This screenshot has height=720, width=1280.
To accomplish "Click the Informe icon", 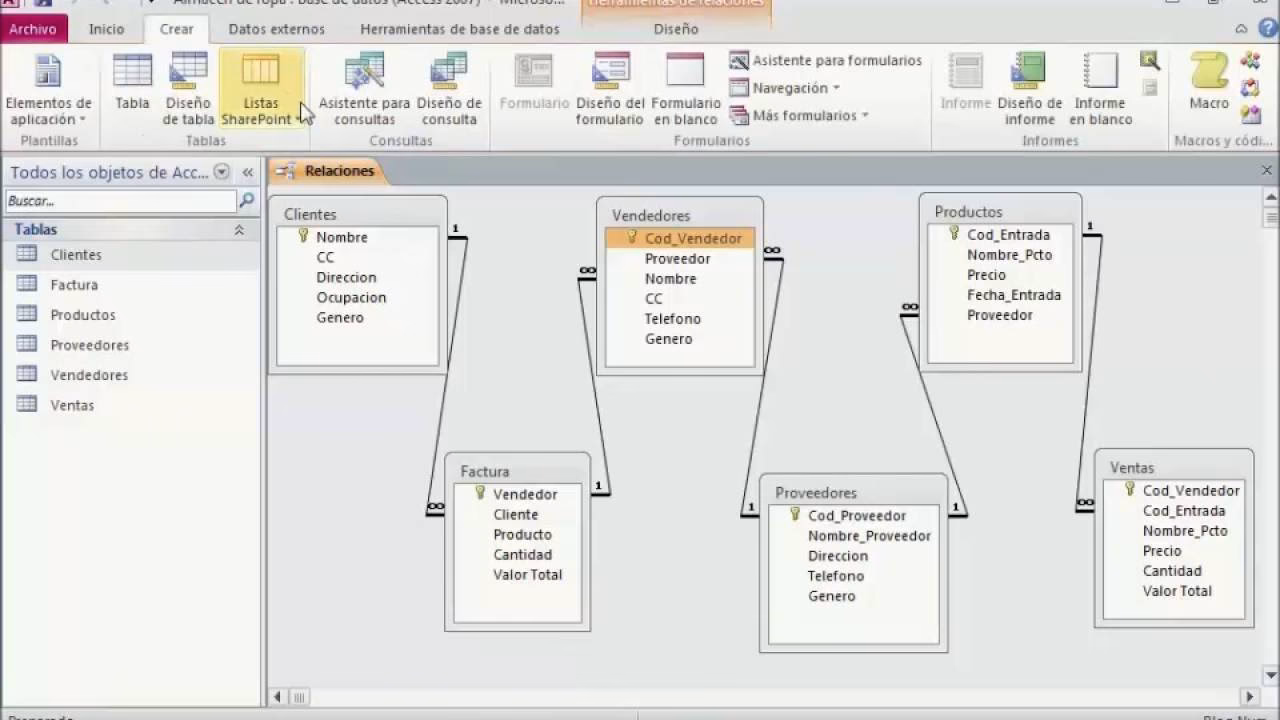I will [966, 71].
